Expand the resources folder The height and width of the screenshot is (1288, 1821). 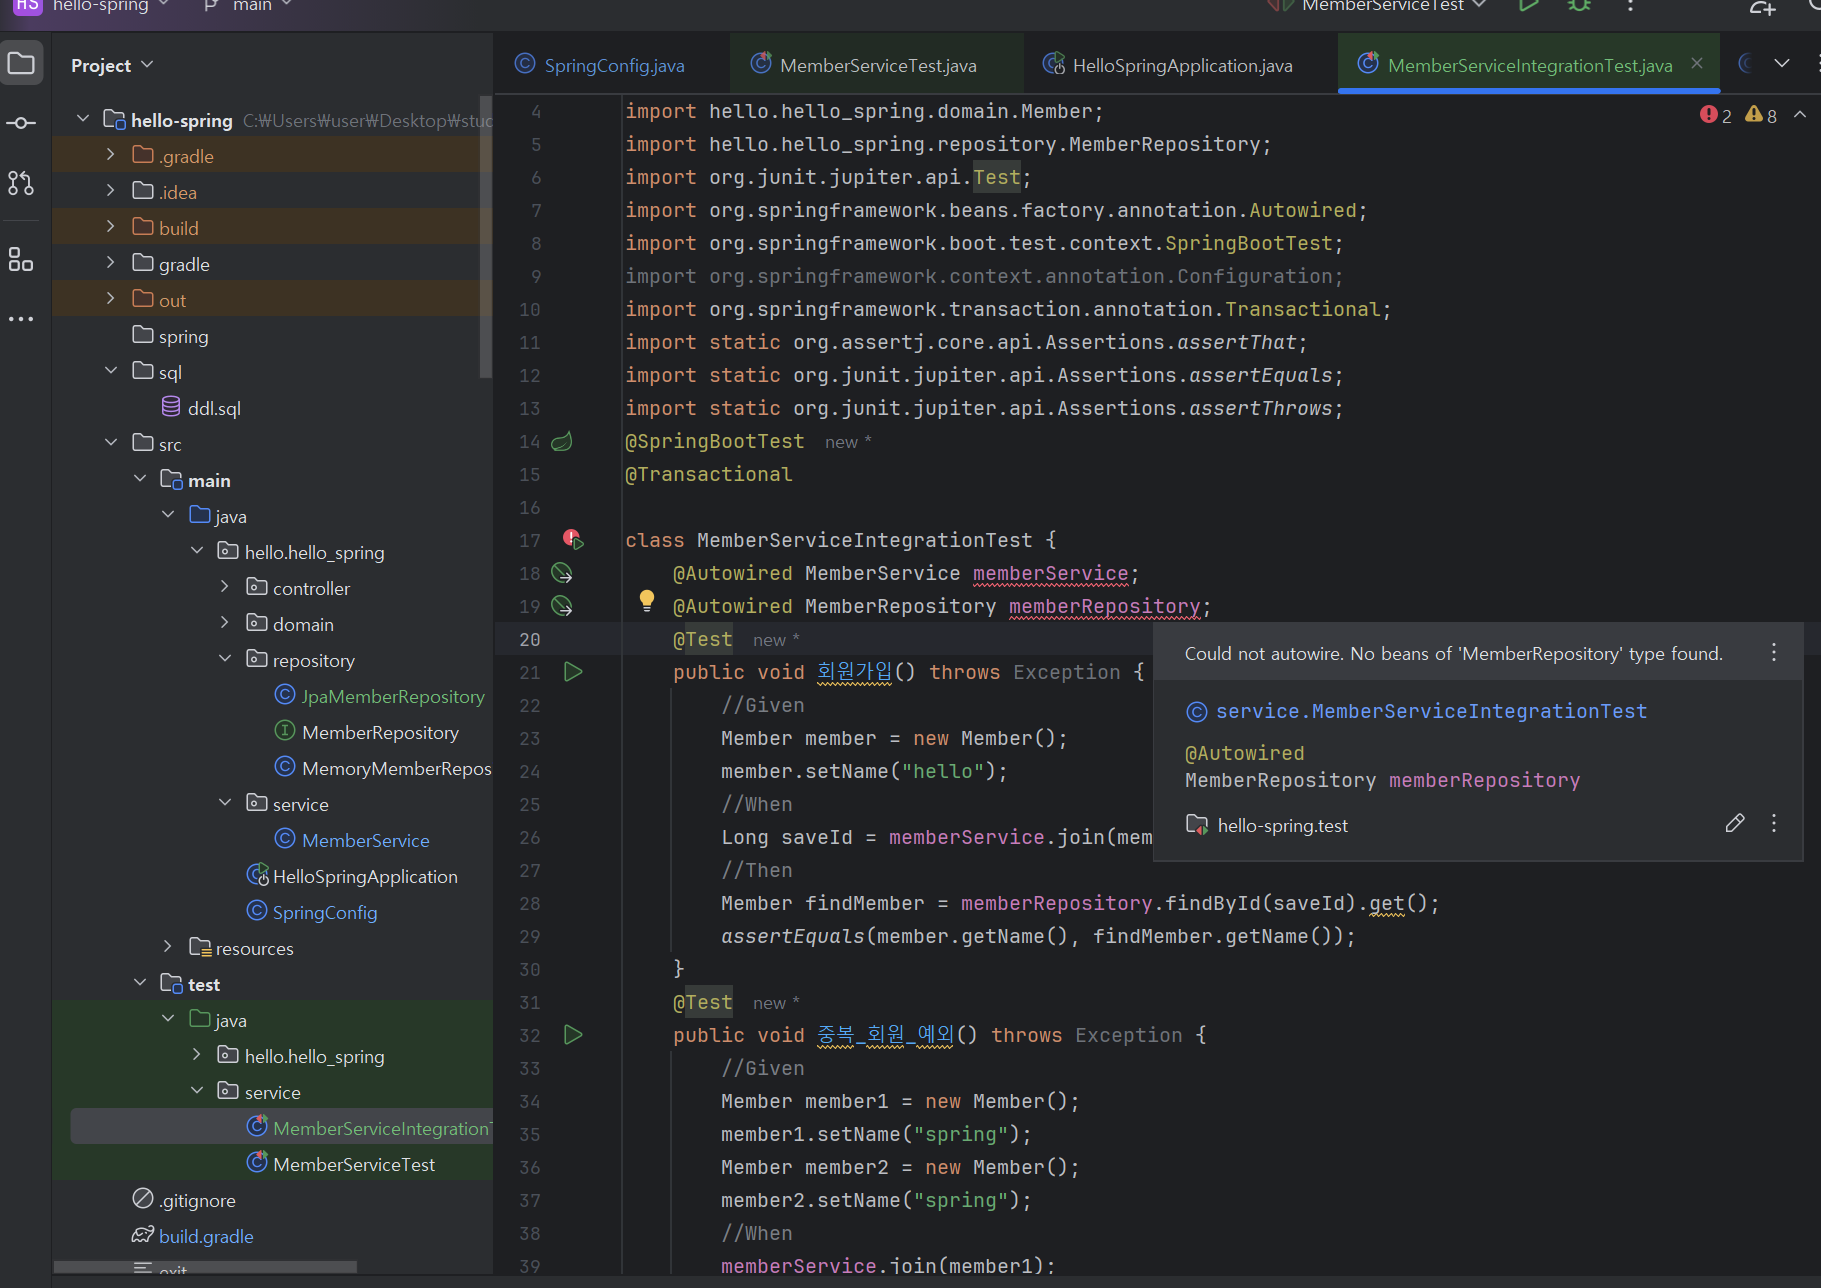point(167,947)
